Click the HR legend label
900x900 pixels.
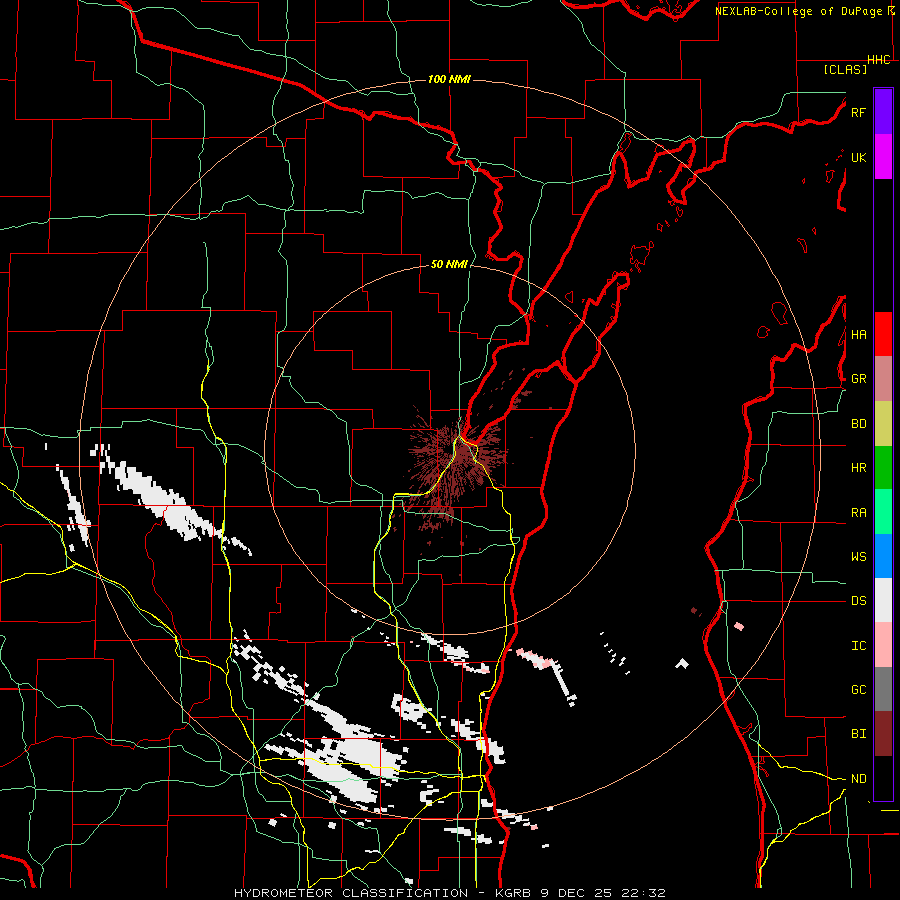(858, 467)
